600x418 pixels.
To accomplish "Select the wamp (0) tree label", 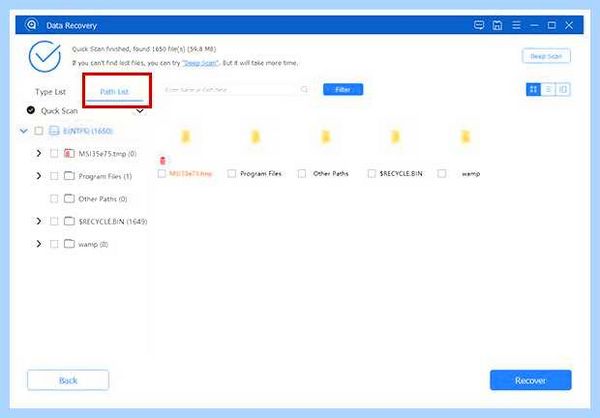I will [x=93, y=244].
